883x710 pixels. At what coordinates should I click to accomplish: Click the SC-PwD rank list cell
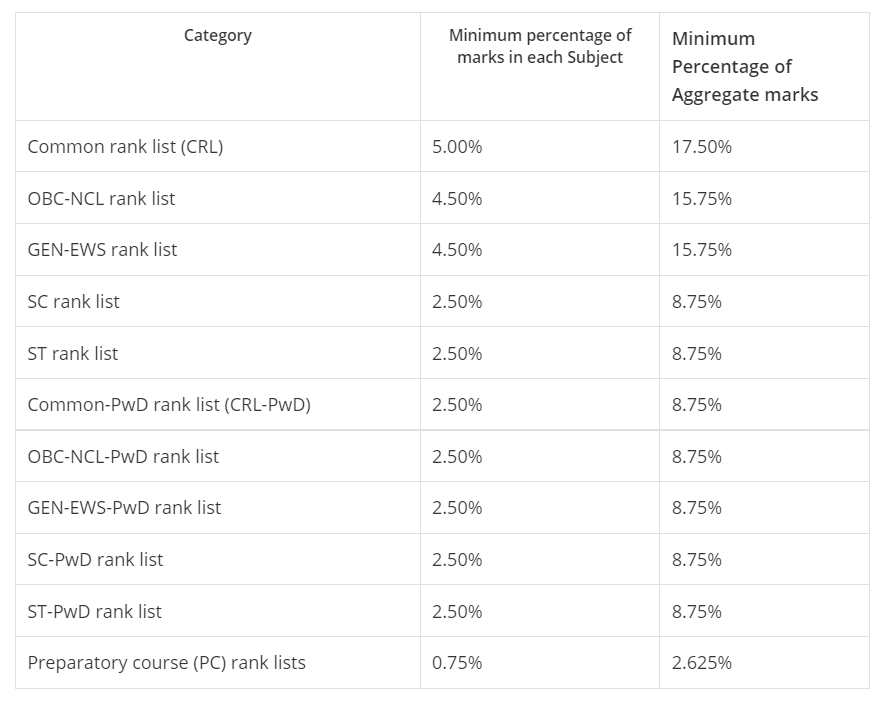pyautogui.click(x=95, y=560)
